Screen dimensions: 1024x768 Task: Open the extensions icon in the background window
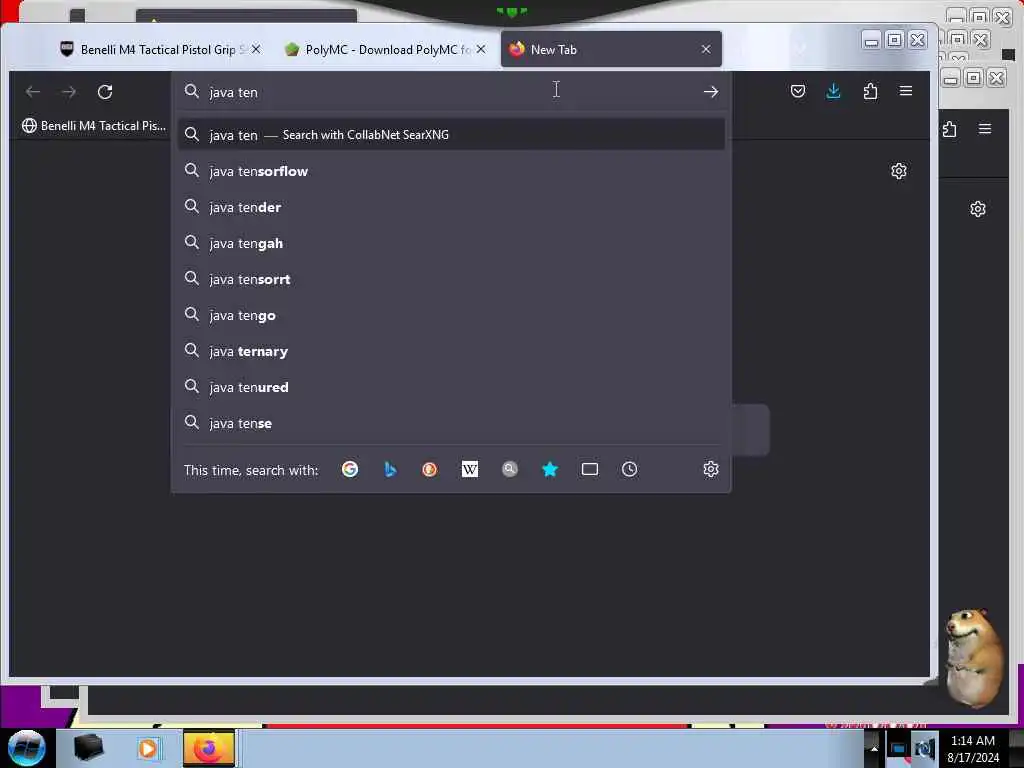950,129
